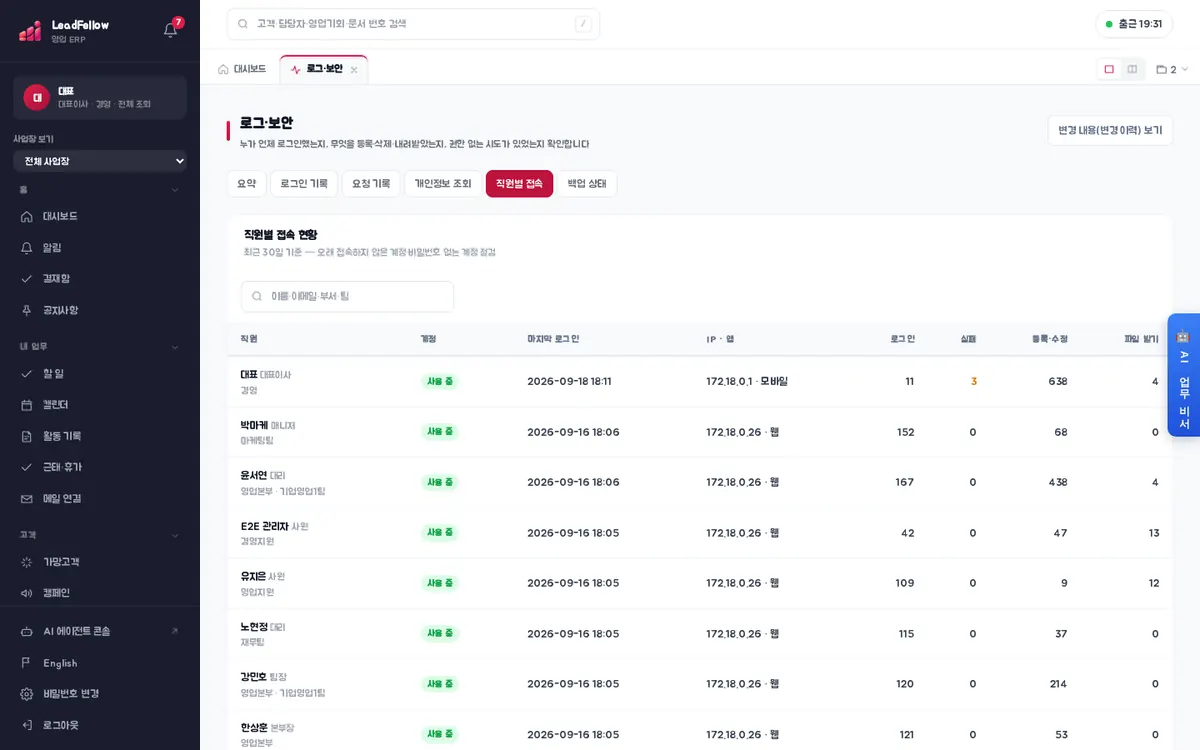Click the 이름·이메일·부서·팀 filter field
1200x750 pixels.
(347, 296)
